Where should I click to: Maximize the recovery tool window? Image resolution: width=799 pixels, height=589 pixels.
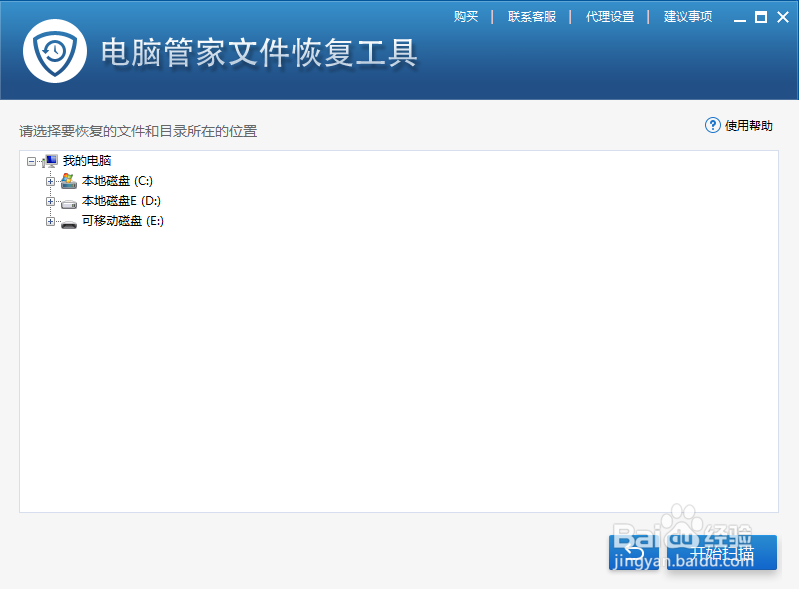[761, 17]
